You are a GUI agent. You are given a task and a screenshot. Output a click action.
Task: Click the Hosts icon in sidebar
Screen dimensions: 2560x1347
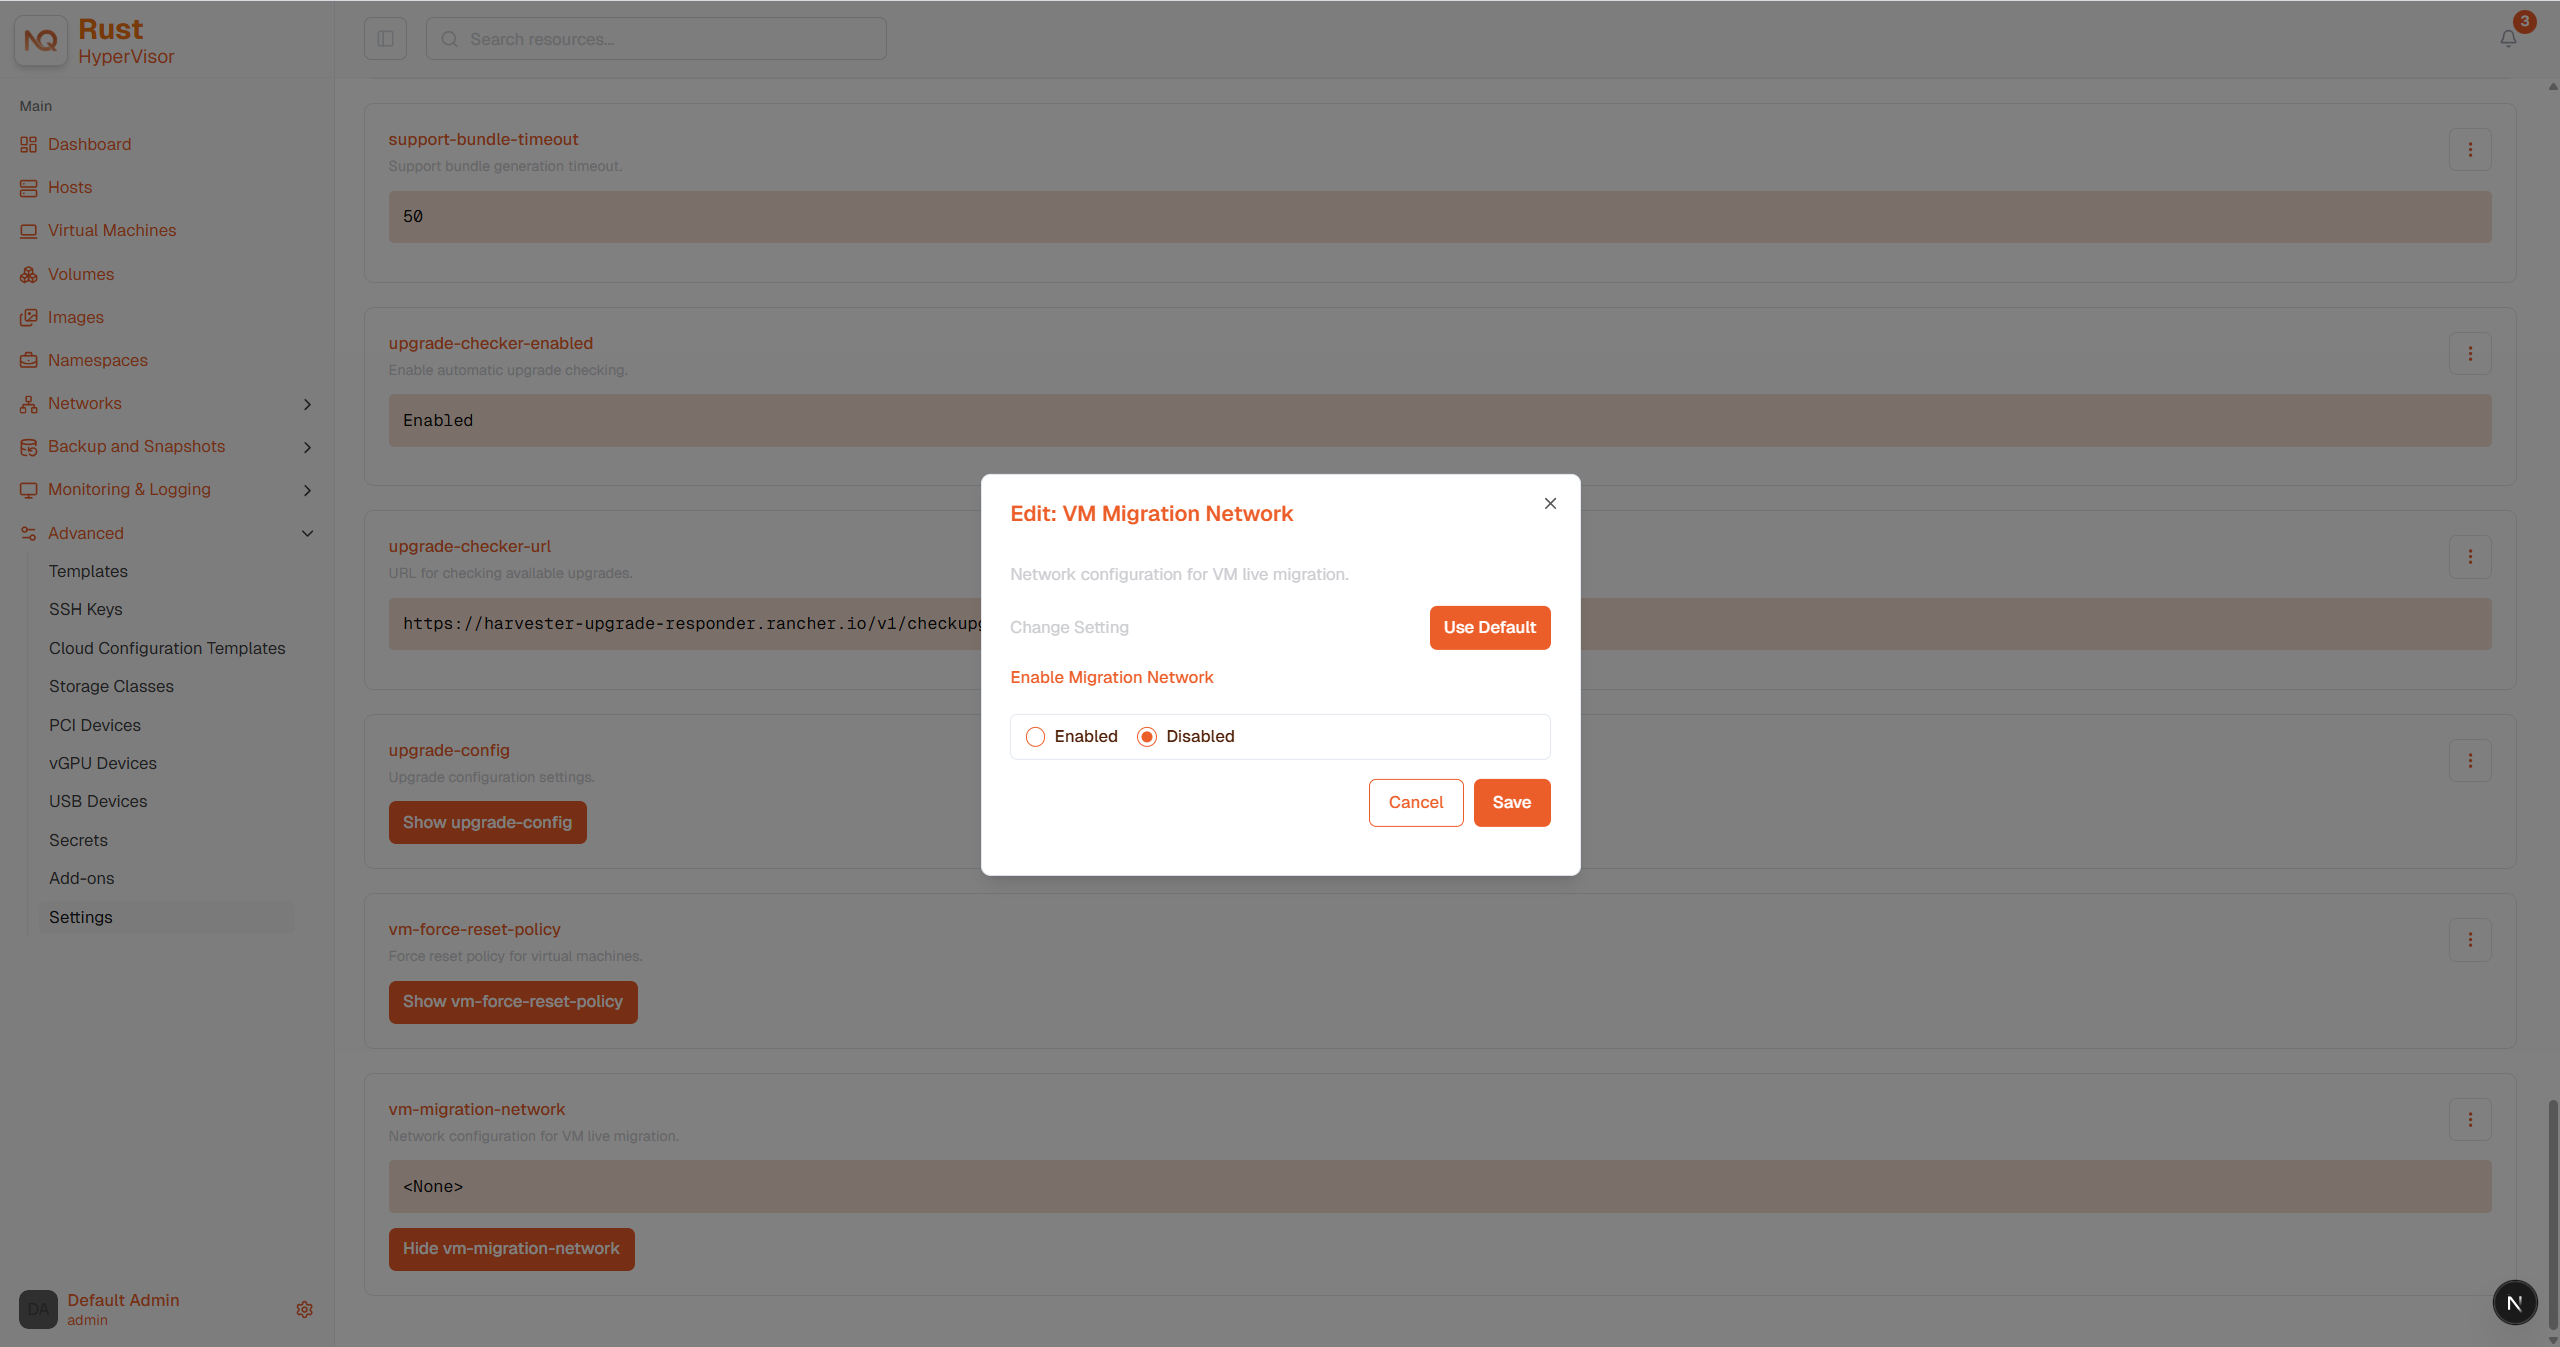pos(28,188)
